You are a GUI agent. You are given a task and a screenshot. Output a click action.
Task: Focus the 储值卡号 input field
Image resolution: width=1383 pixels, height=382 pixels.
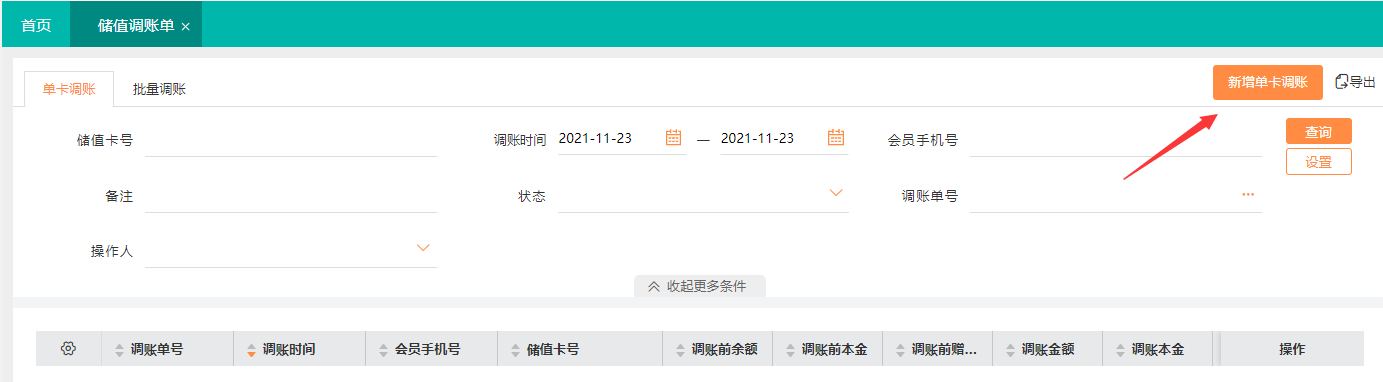[x=291, y=140]
